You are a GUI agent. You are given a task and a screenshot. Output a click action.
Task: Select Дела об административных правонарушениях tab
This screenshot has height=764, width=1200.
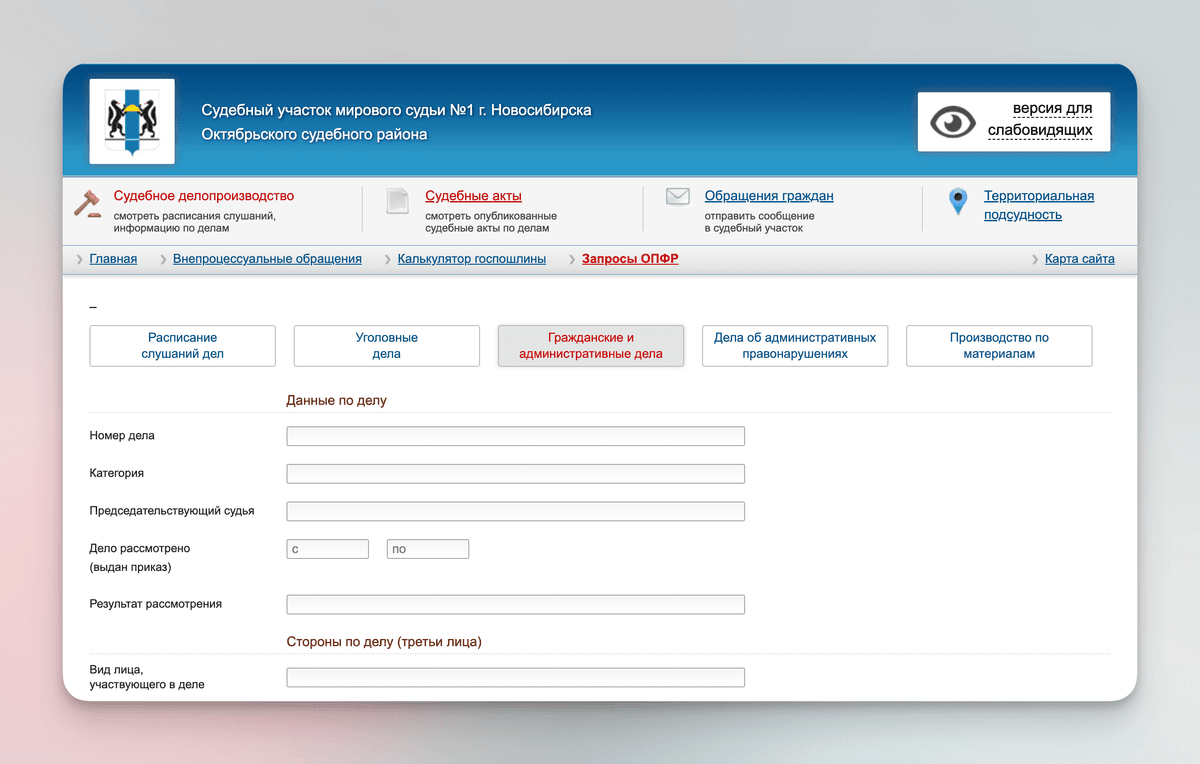pyautogui.click(x=795, y=346)
